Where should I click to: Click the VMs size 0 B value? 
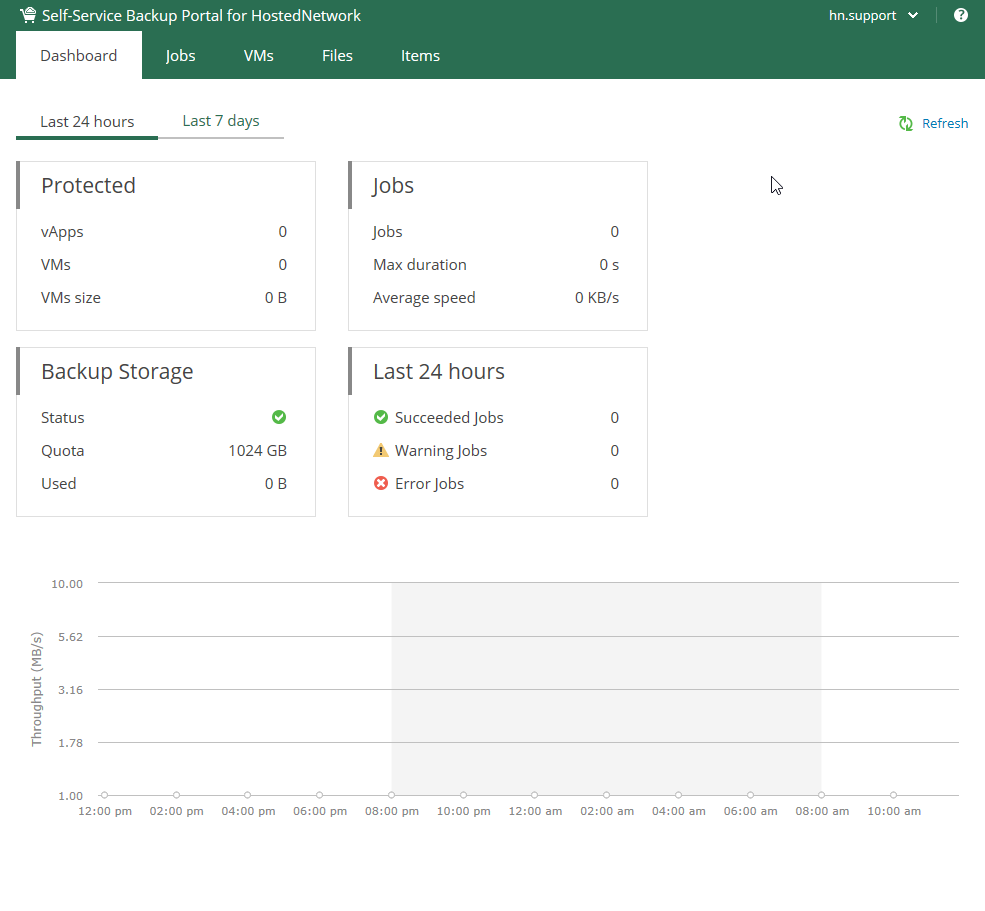(275, 298)
